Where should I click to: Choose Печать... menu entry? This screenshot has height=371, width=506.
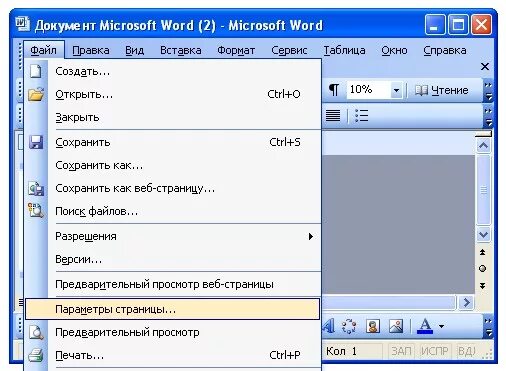(173, 355)
